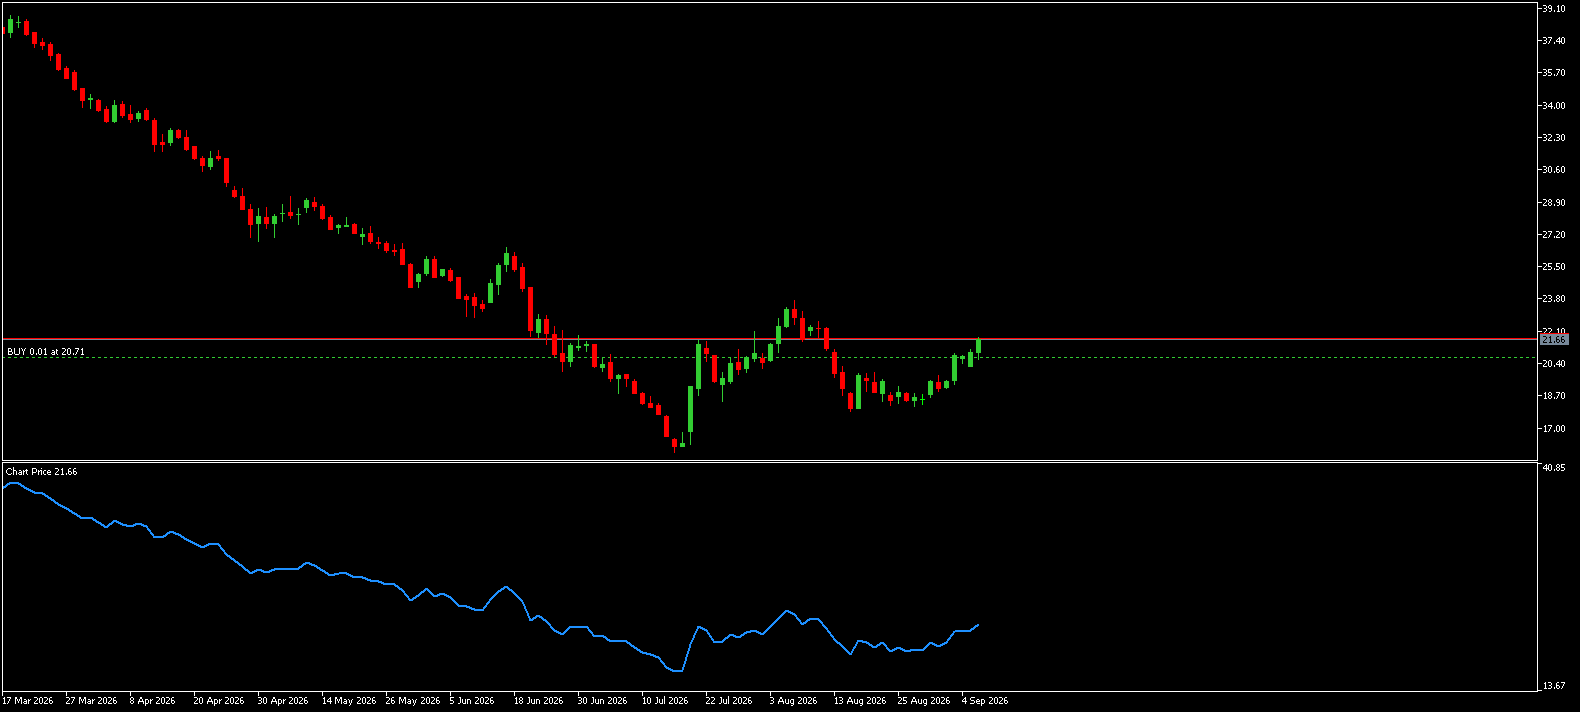
Task: Click the 39.10 price scale label
Action: pyautogui.click(x=1554, y=8)
